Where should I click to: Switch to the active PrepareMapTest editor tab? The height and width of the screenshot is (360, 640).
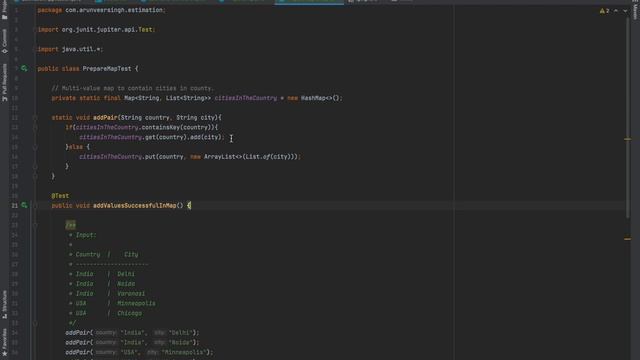coord(309,2)
